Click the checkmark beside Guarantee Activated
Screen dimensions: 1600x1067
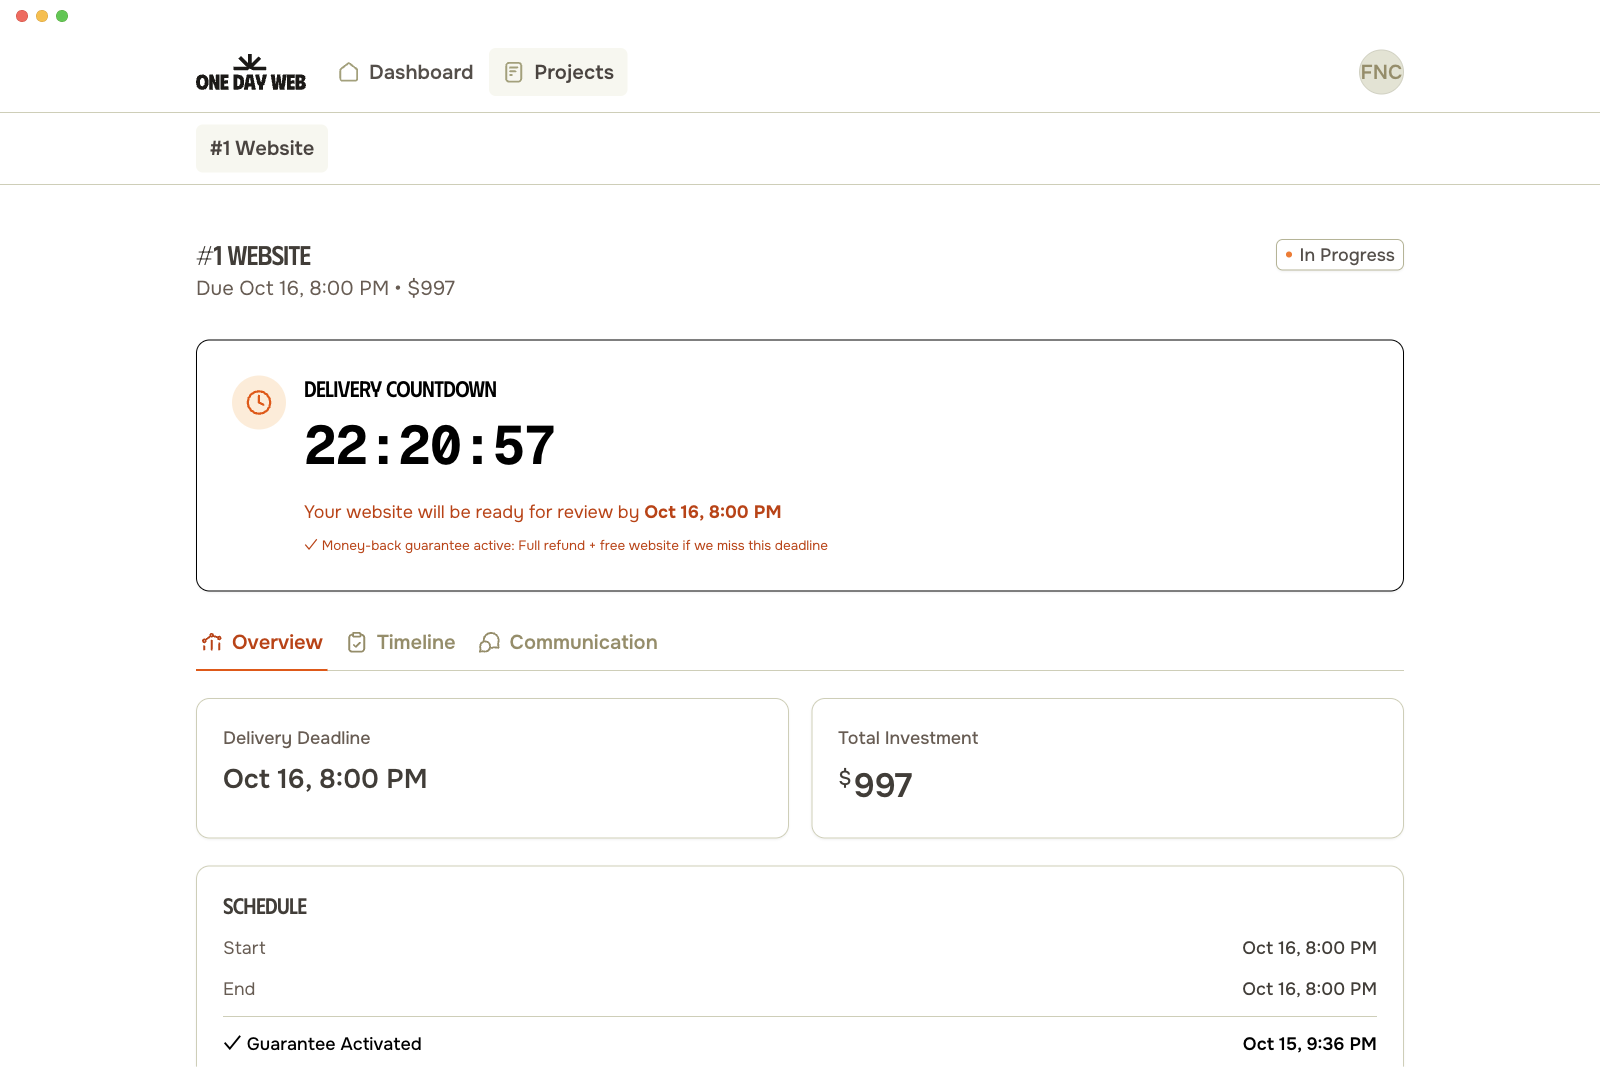coord(232,1043)
